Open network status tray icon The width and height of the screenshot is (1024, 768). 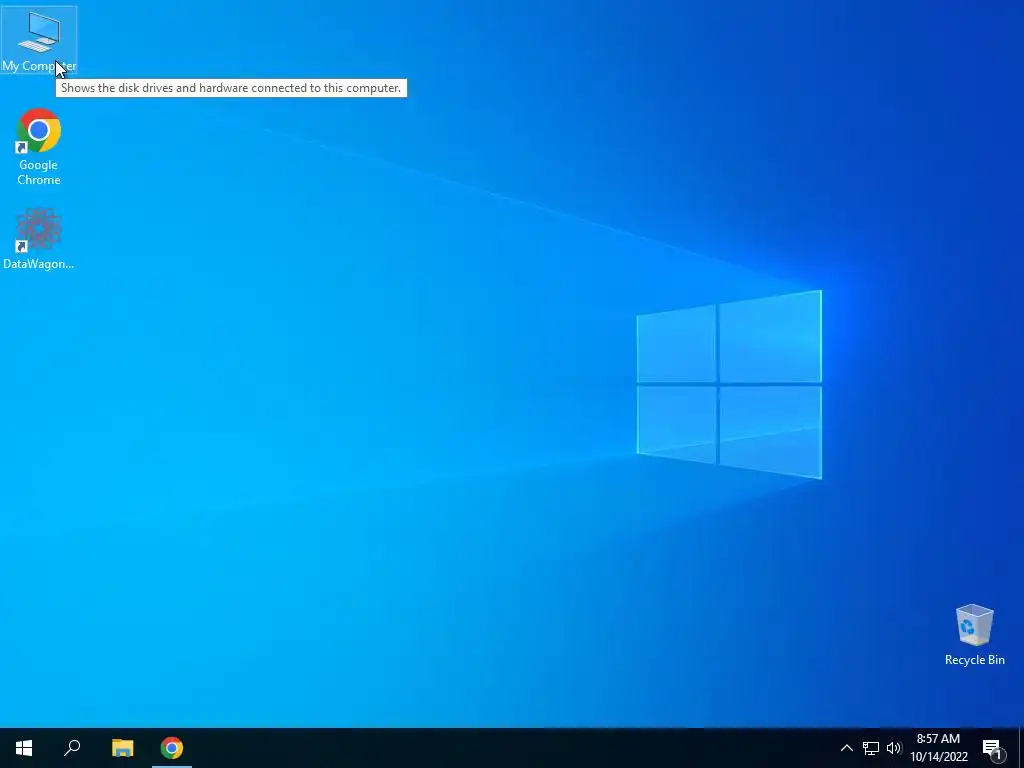pyautogui.click(x=871, y=748)
